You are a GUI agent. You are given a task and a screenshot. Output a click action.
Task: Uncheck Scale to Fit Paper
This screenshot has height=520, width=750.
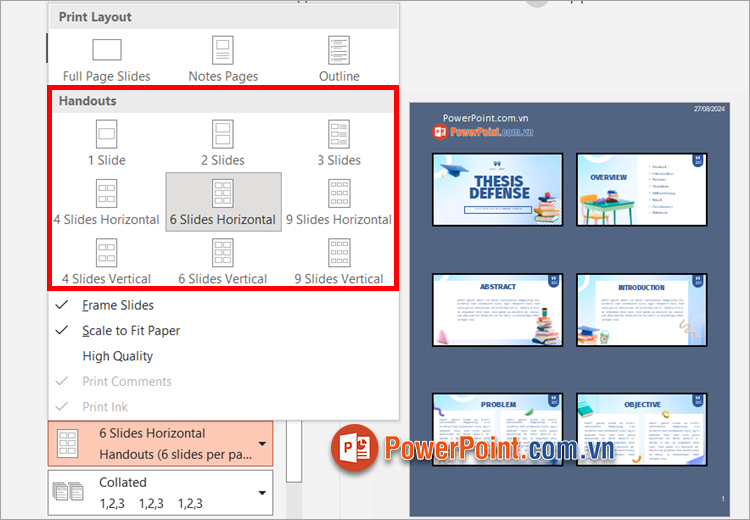(x=131, y=330)
